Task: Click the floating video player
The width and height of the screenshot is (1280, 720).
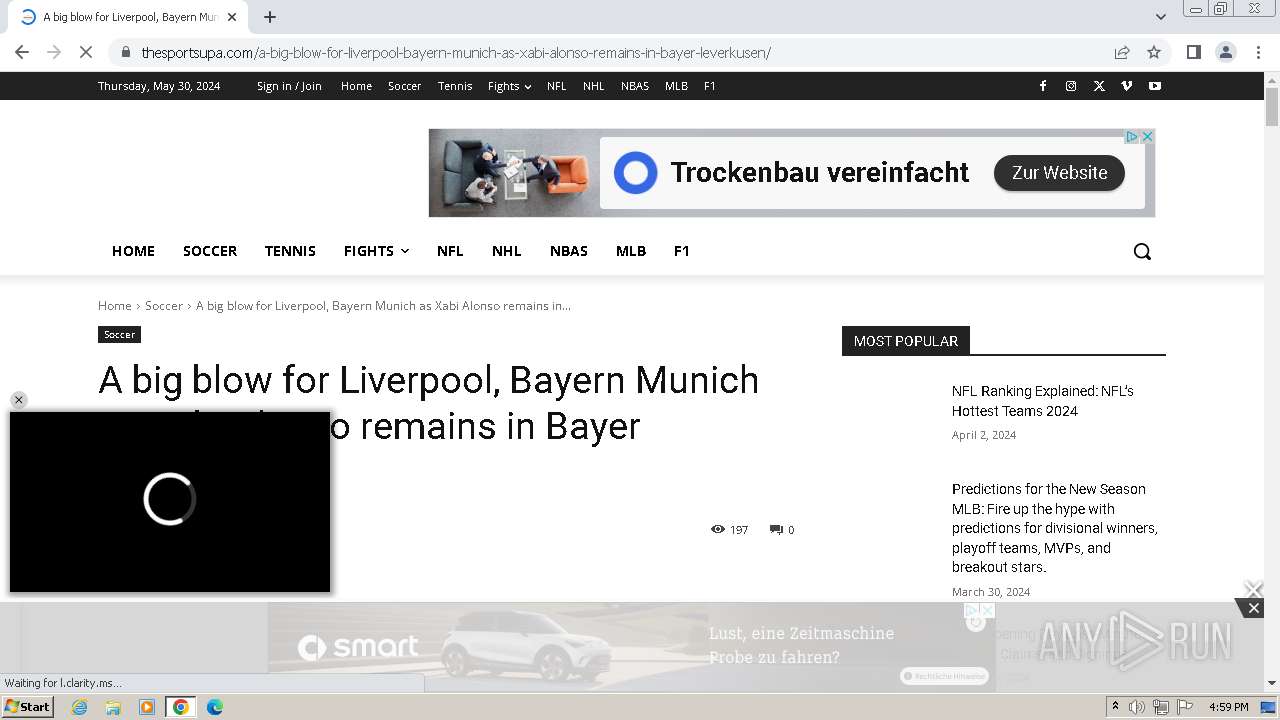Action: (x=170, y=502)
